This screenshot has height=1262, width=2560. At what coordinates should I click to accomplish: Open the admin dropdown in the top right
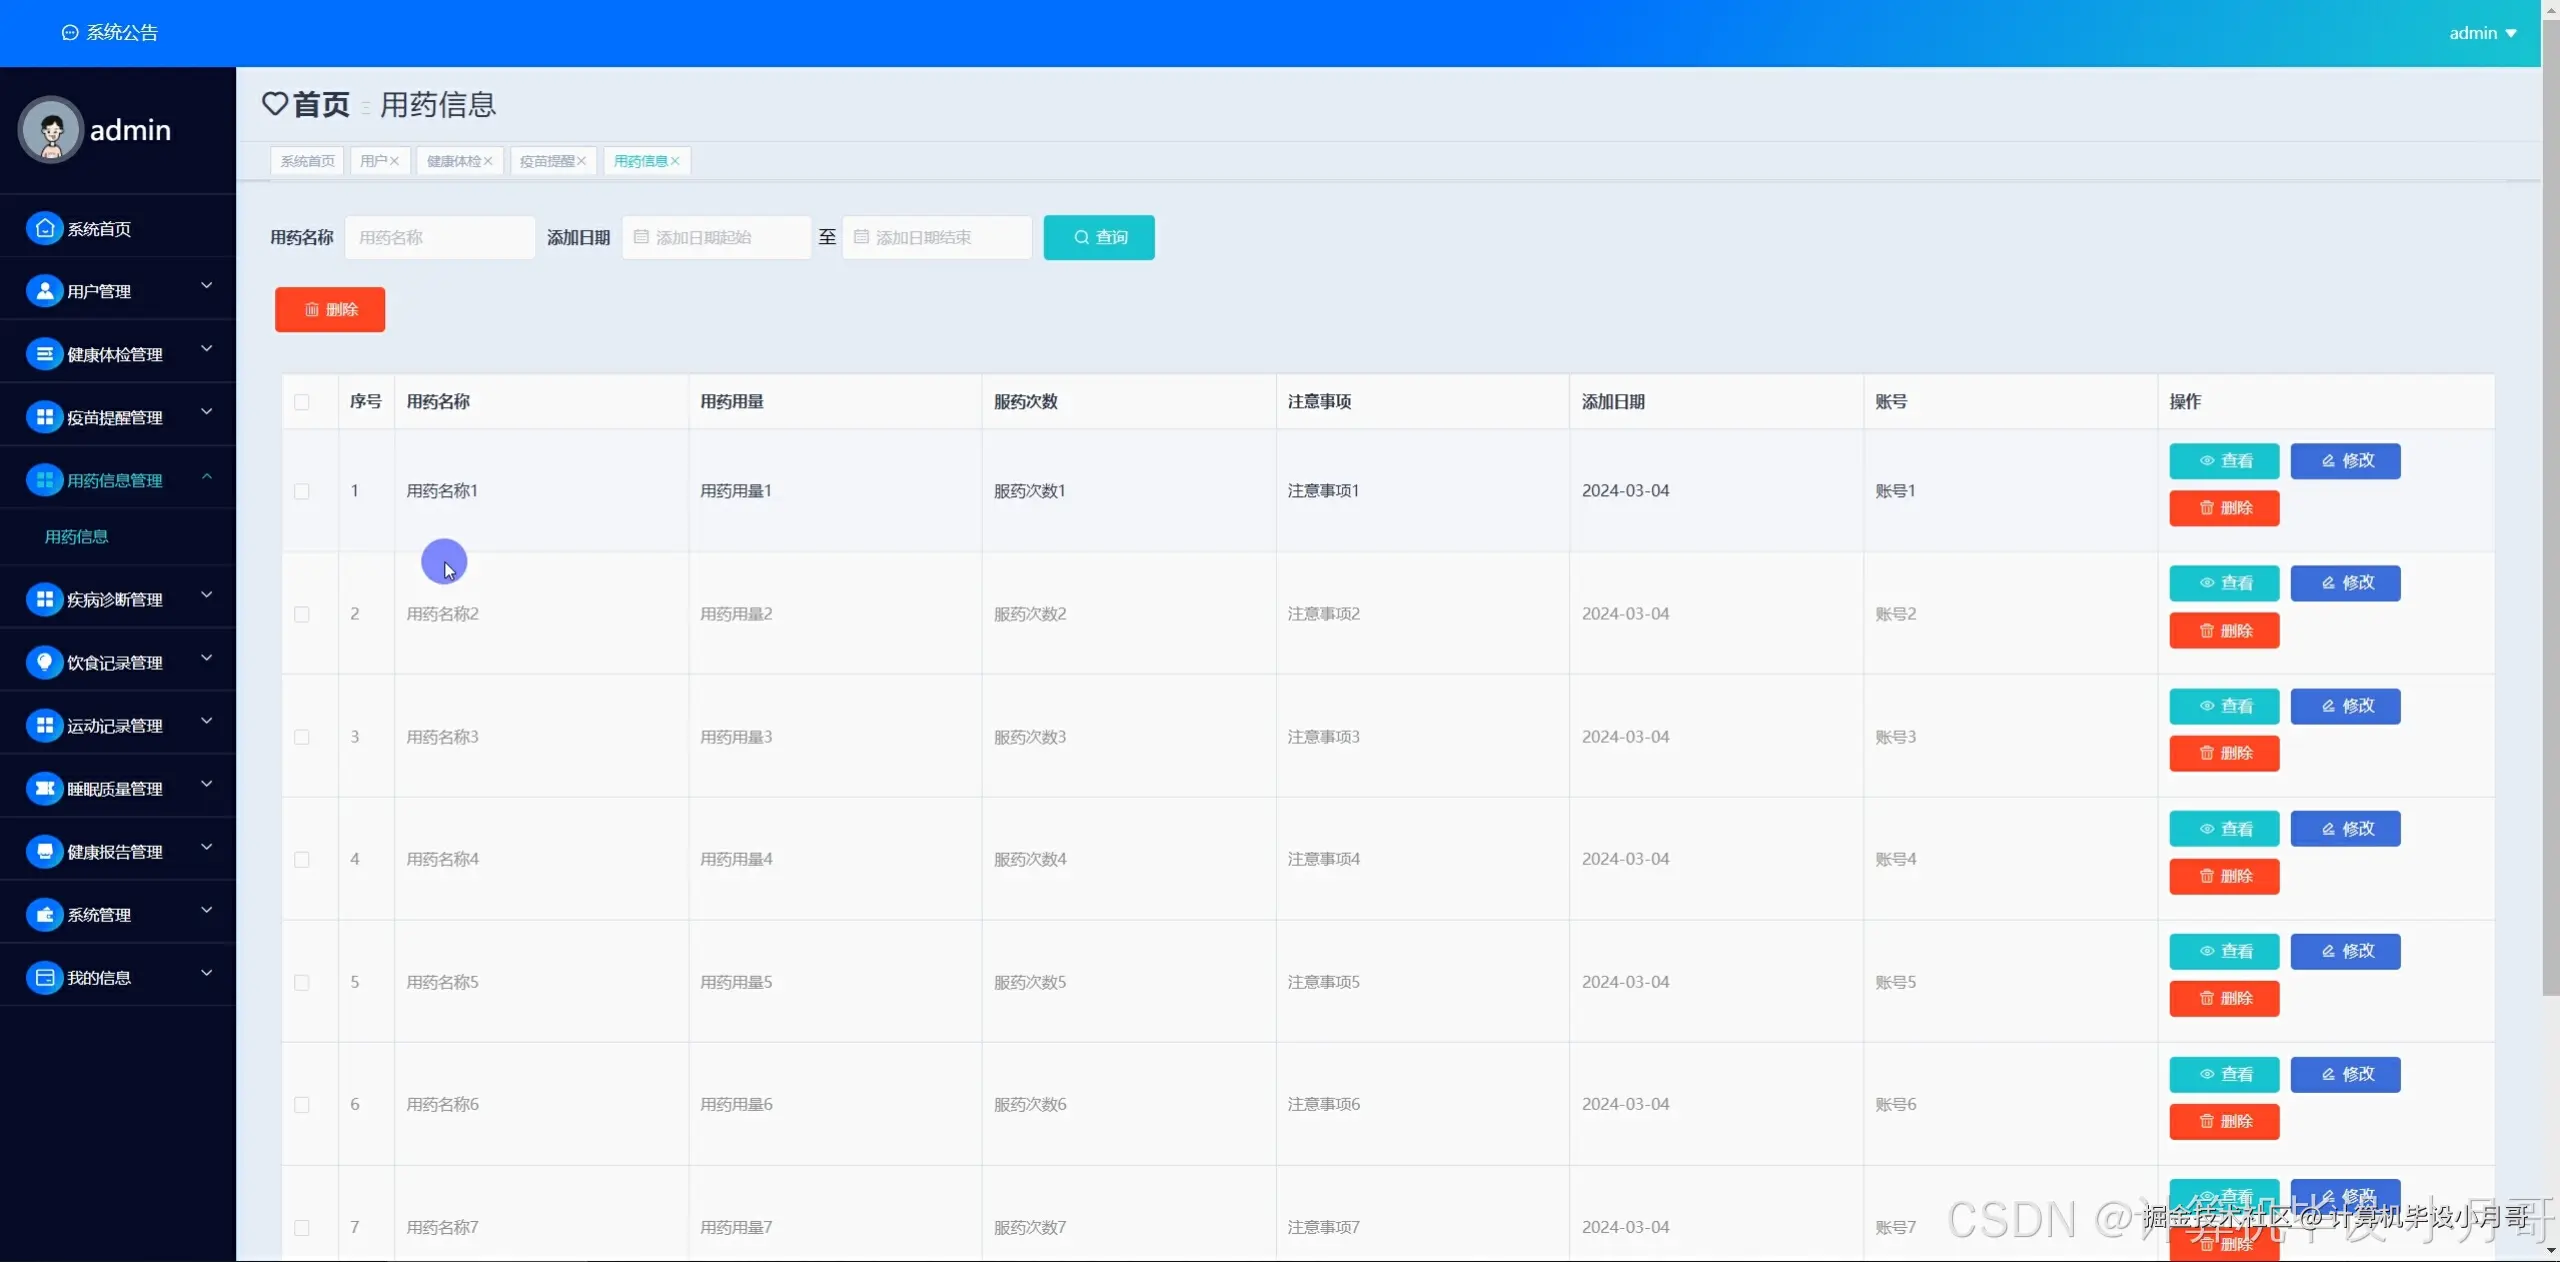tap(2482, 33)
